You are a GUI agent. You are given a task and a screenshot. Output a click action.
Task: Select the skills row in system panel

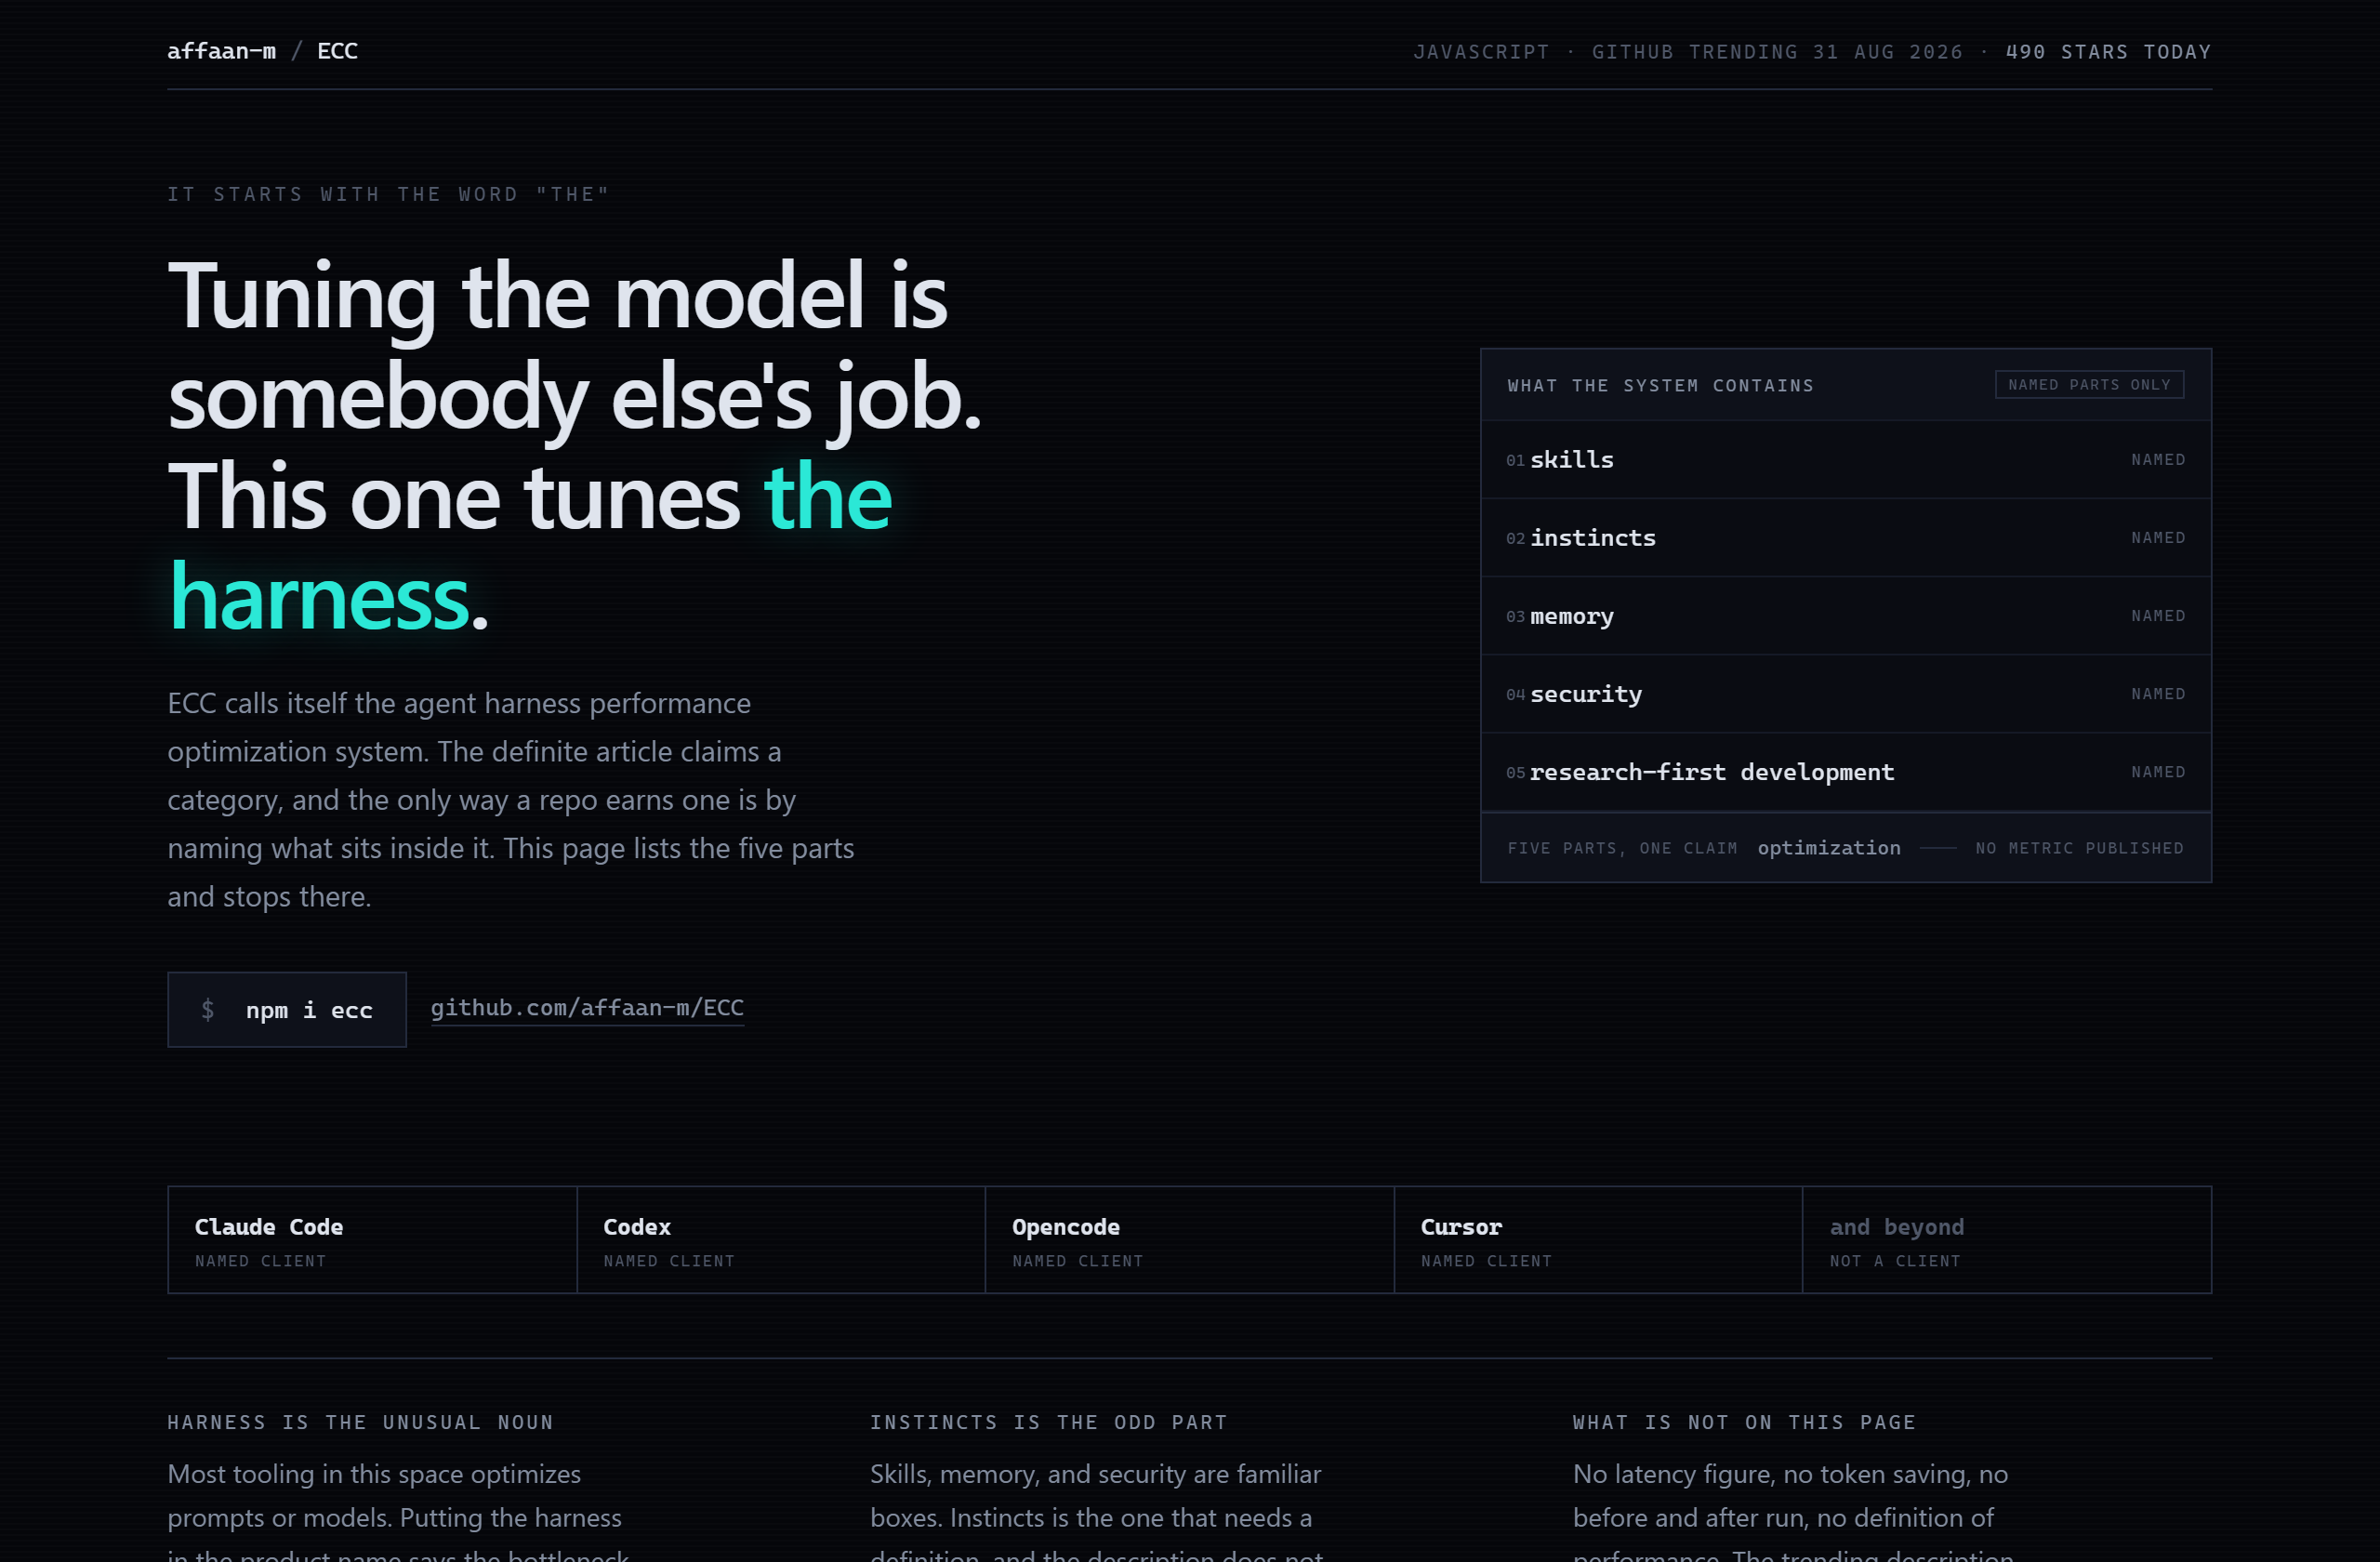tap(1845, 460)
